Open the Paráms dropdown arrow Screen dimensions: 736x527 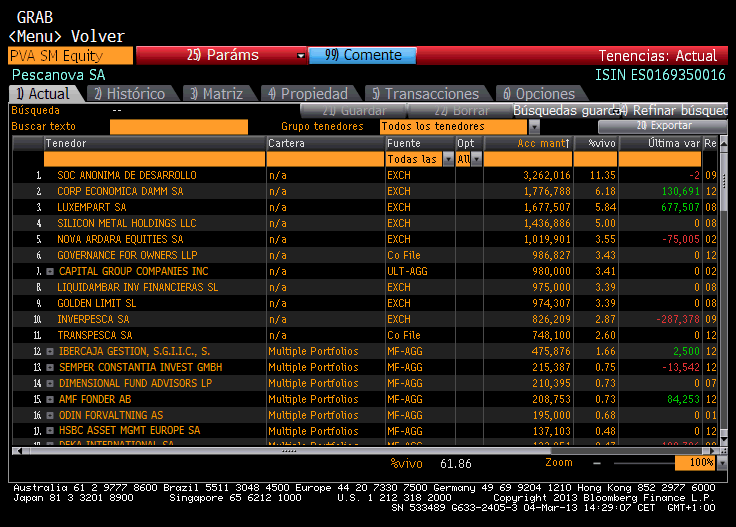[301, 56]
